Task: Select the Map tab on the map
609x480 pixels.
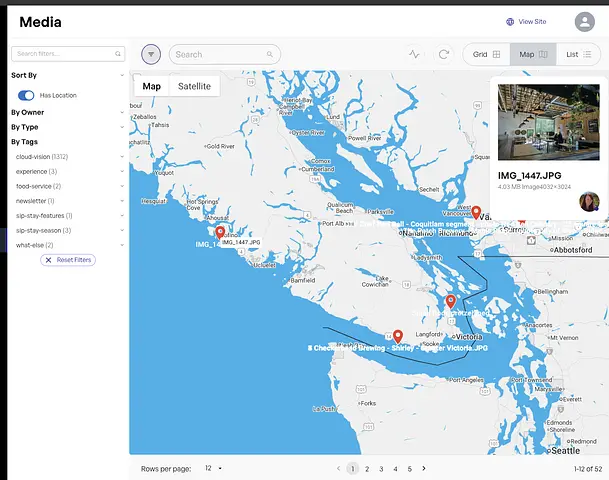Action: [151, 86]
